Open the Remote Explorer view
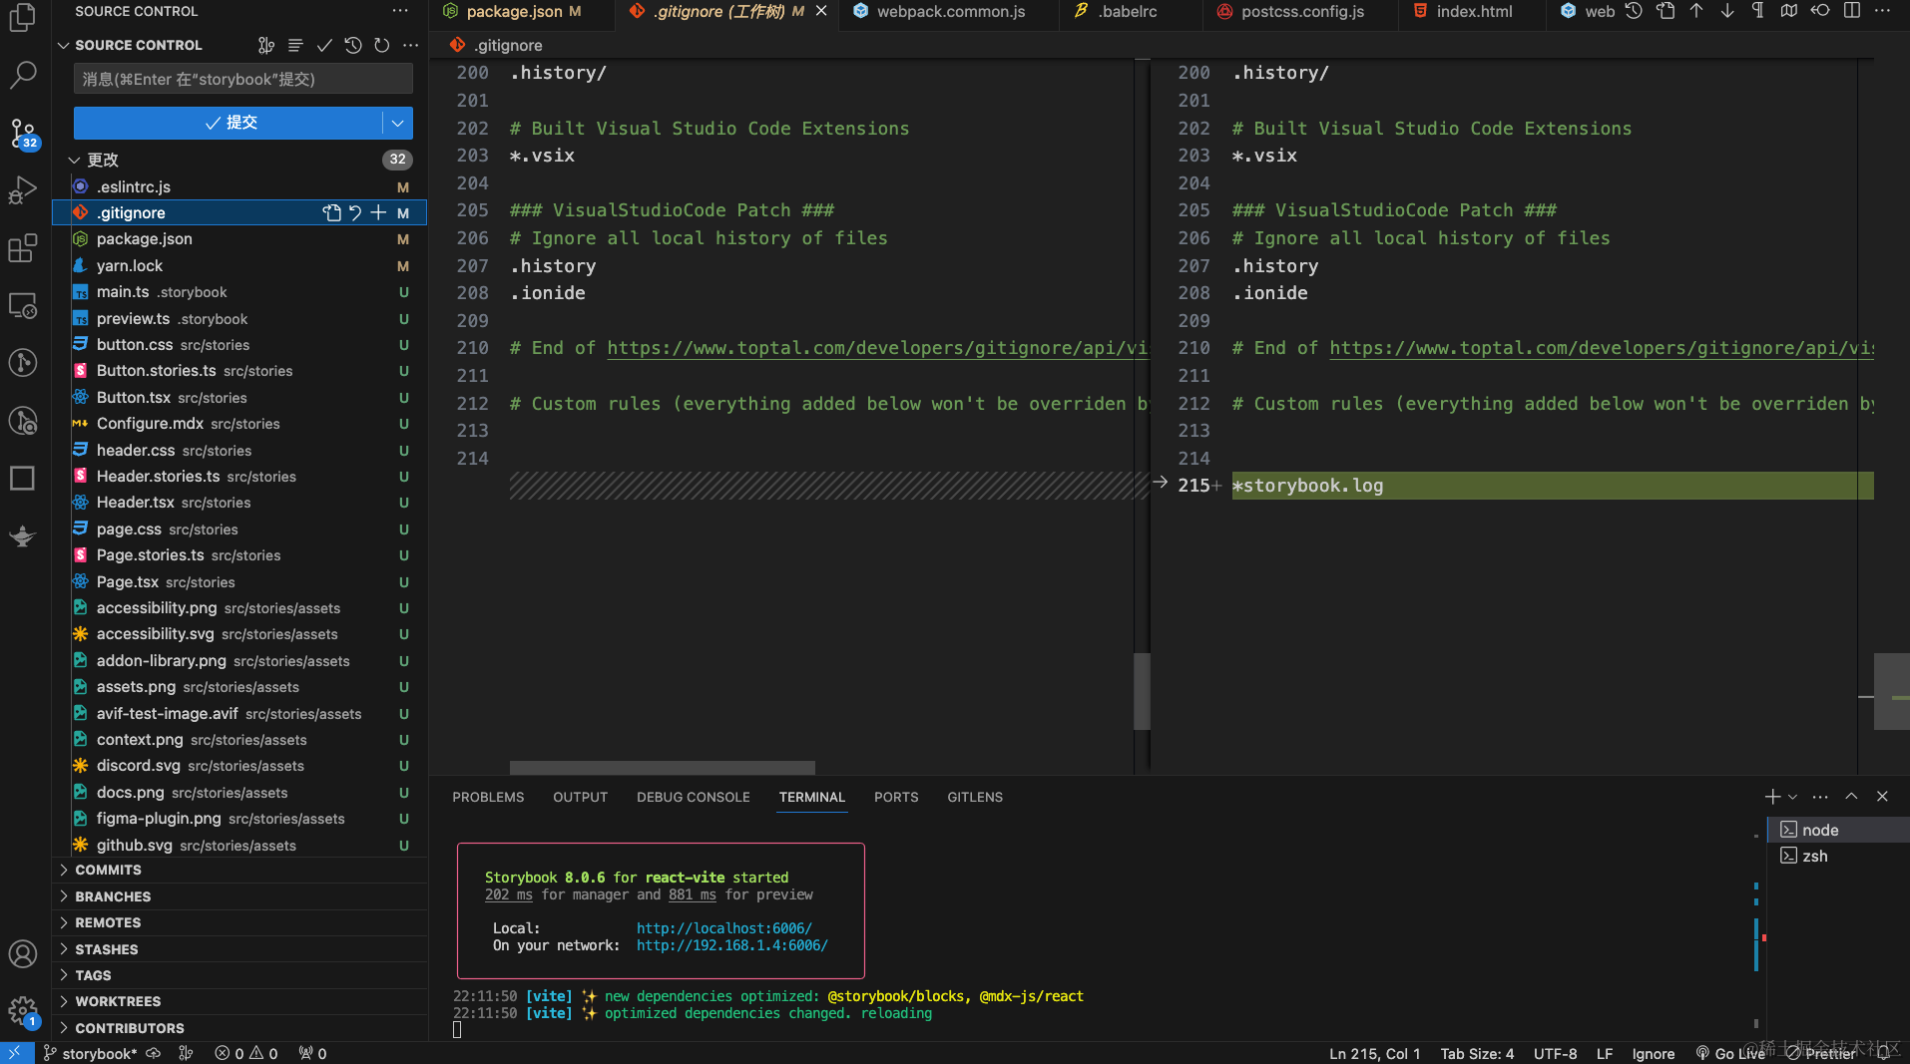This screenshot has width=1910, height=1064. (x=22, y=305)
